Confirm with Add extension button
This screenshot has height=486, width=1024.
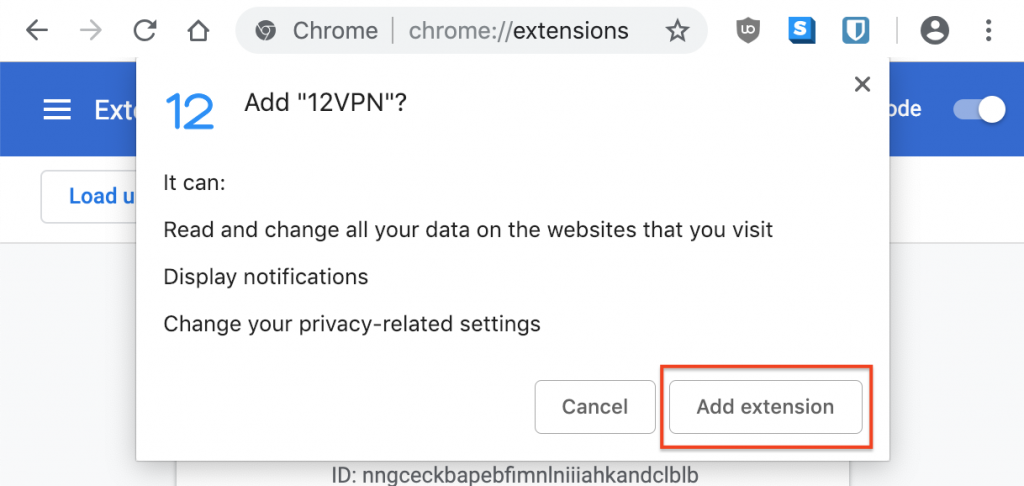click(x=765, y=407)
